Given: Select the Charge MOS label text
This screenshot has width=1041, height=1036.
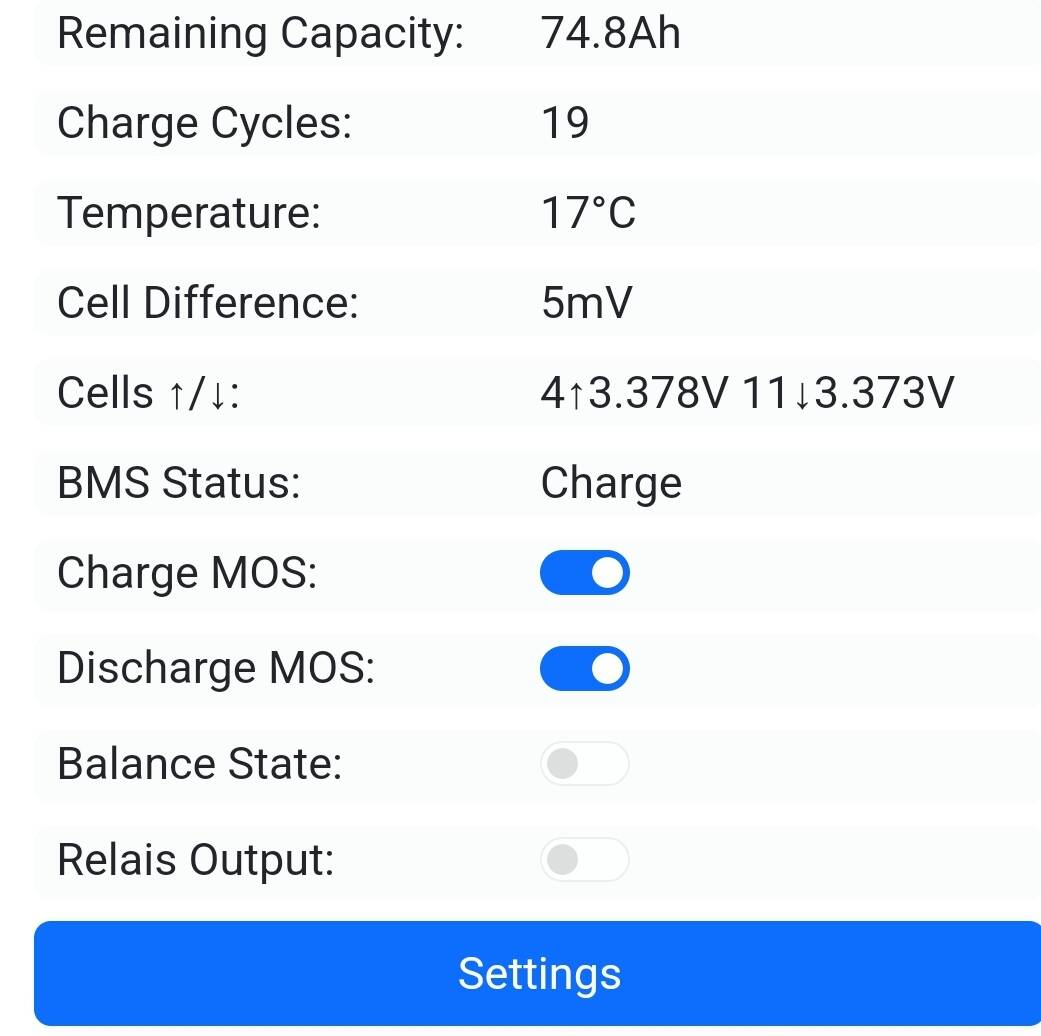Looking at the screenshot, I should point(187,572).
